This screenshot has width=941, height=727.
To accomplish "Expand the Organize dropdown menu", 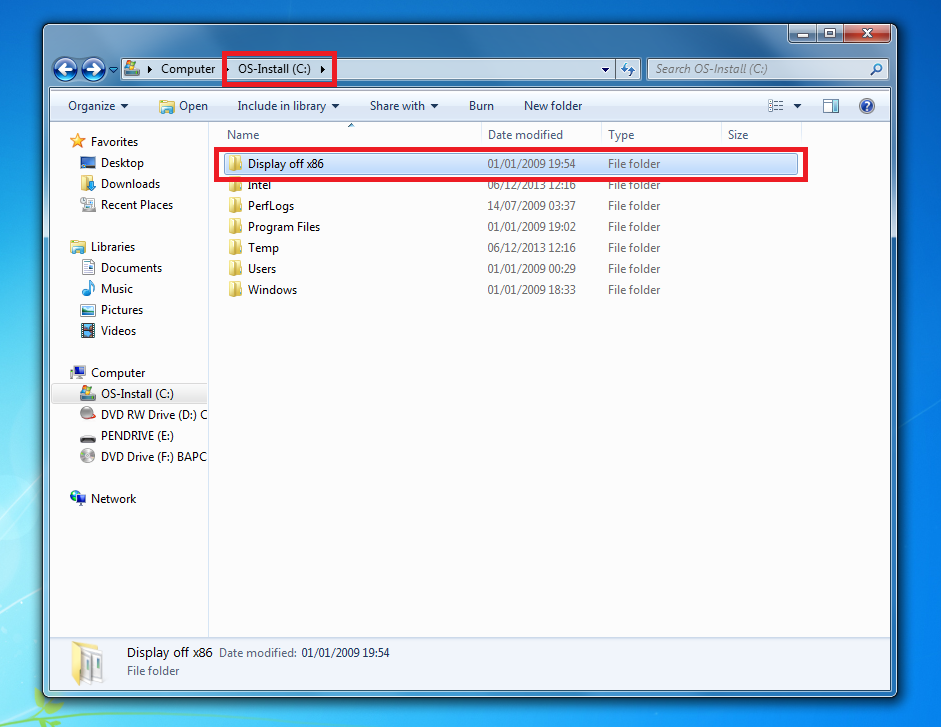I will (97, 106).
